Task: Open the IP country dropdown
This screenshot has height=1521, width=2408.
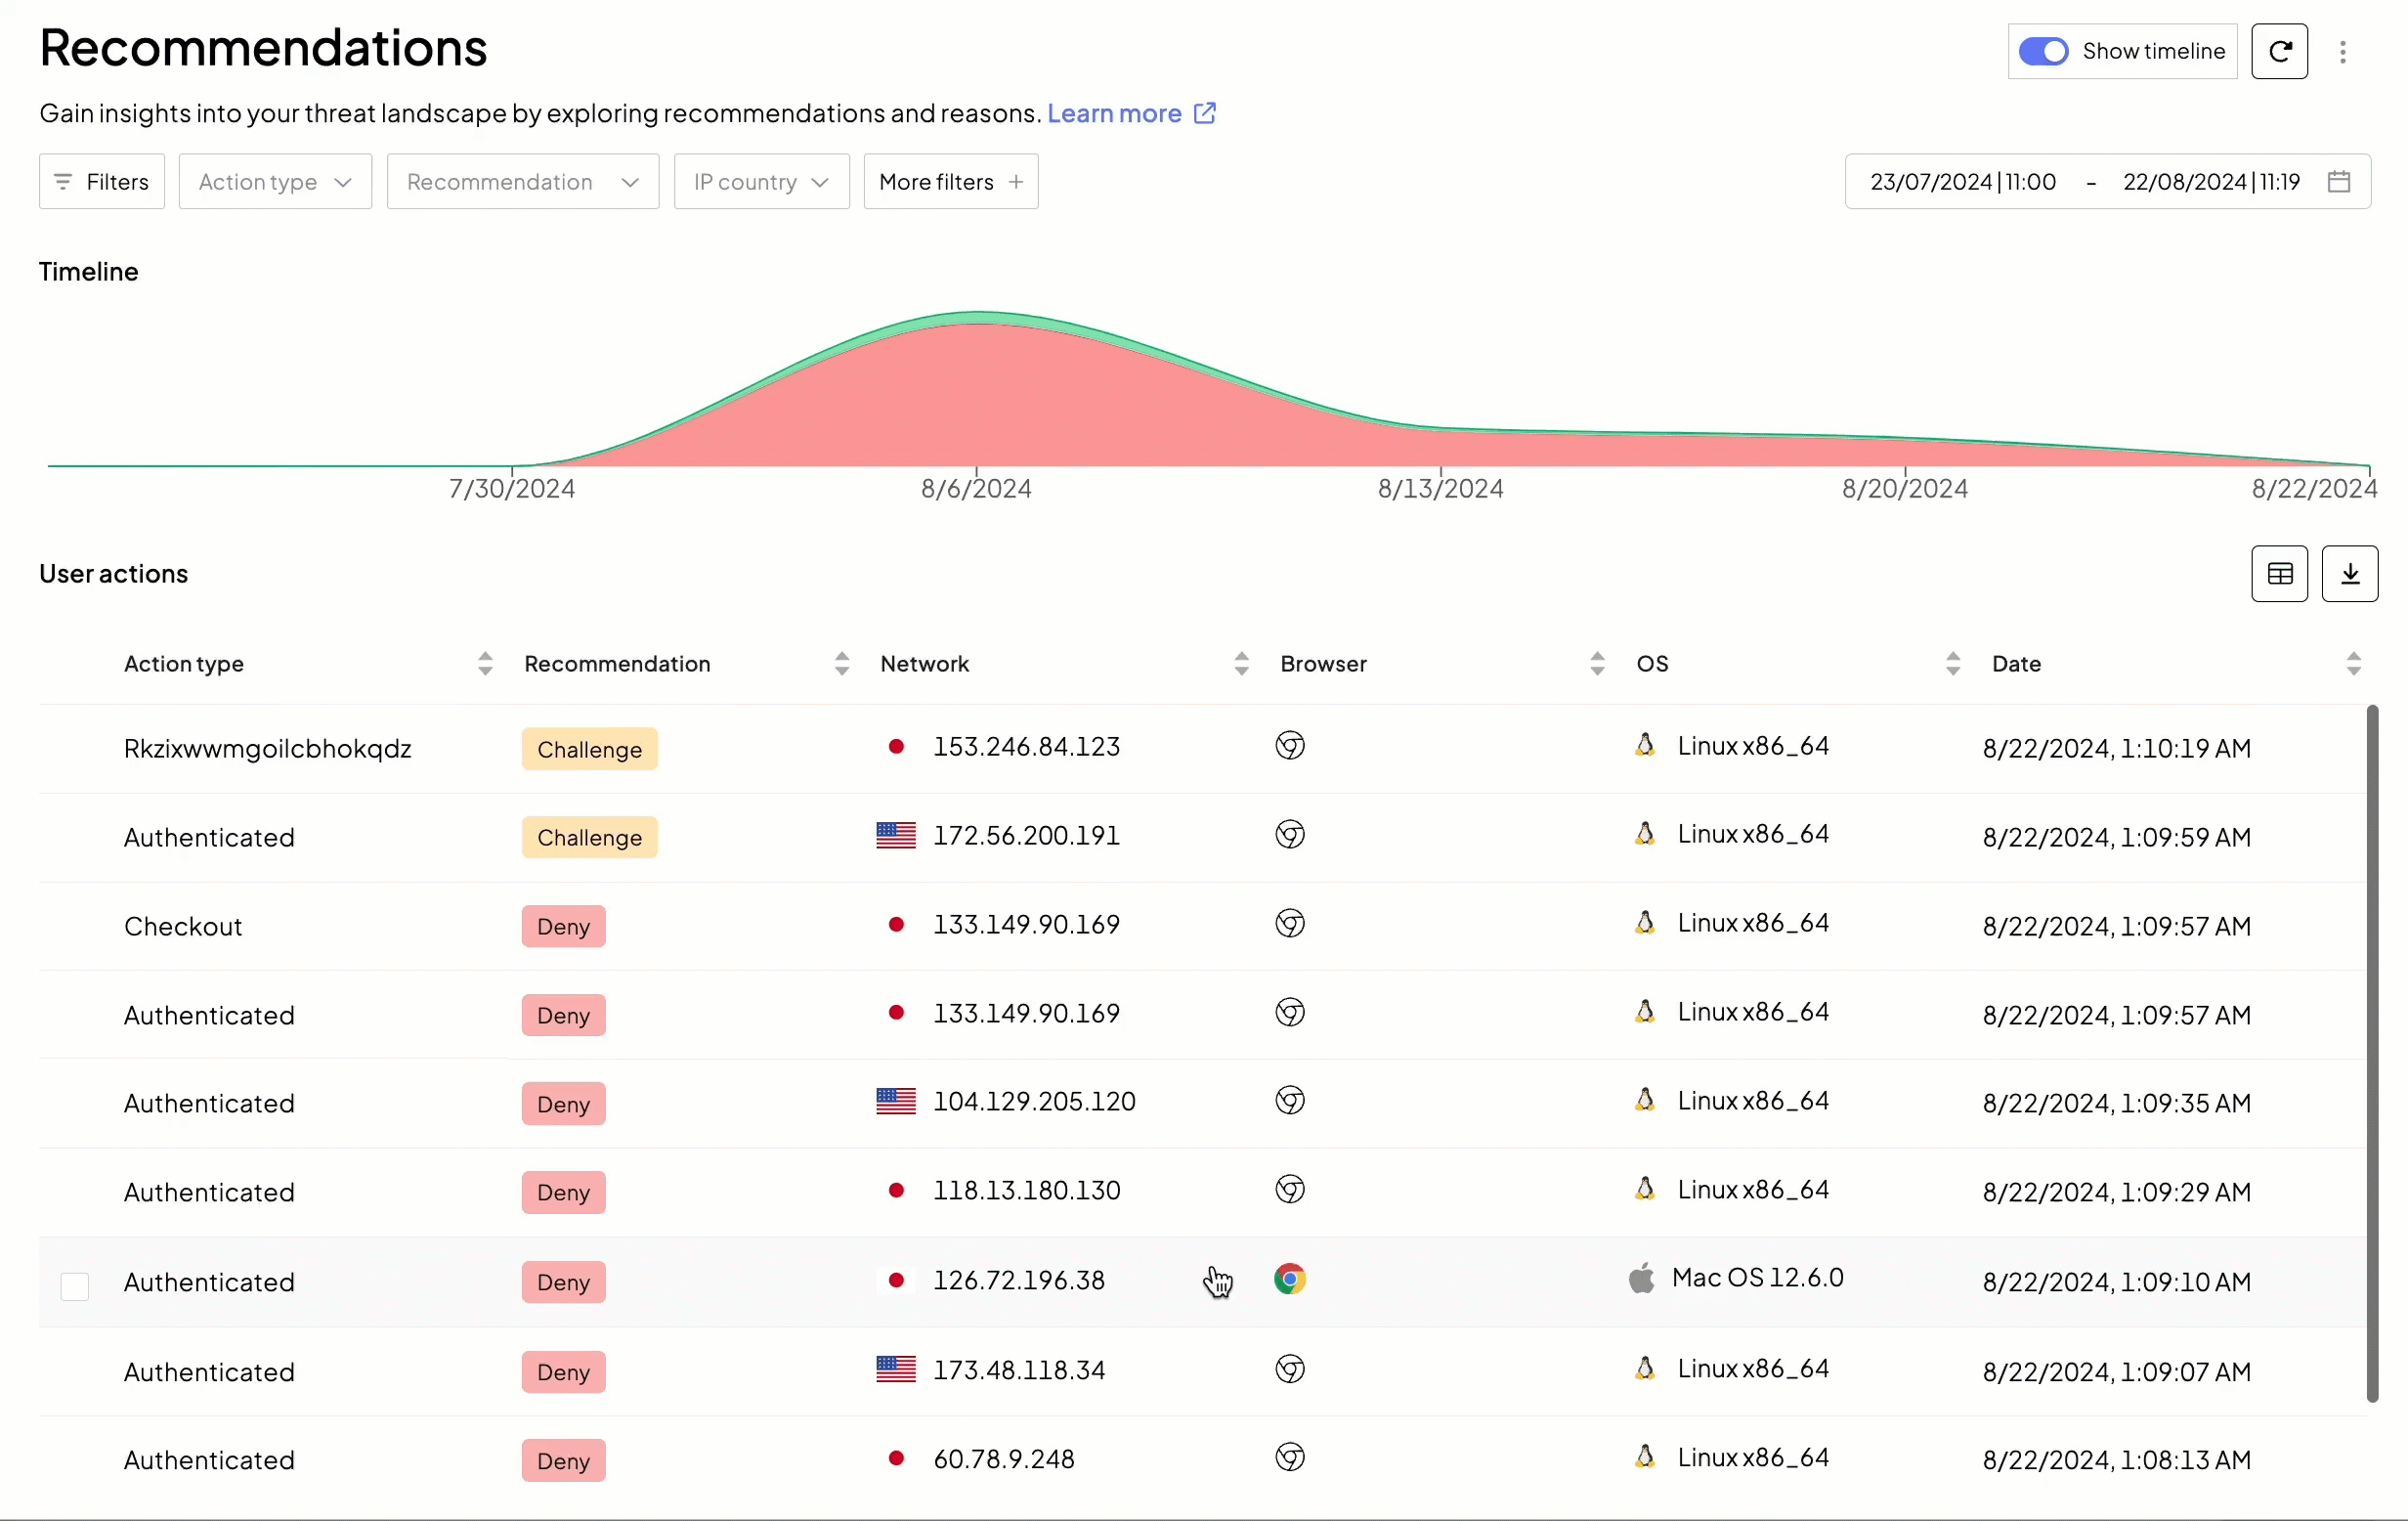Action: (x=761, y=182)
